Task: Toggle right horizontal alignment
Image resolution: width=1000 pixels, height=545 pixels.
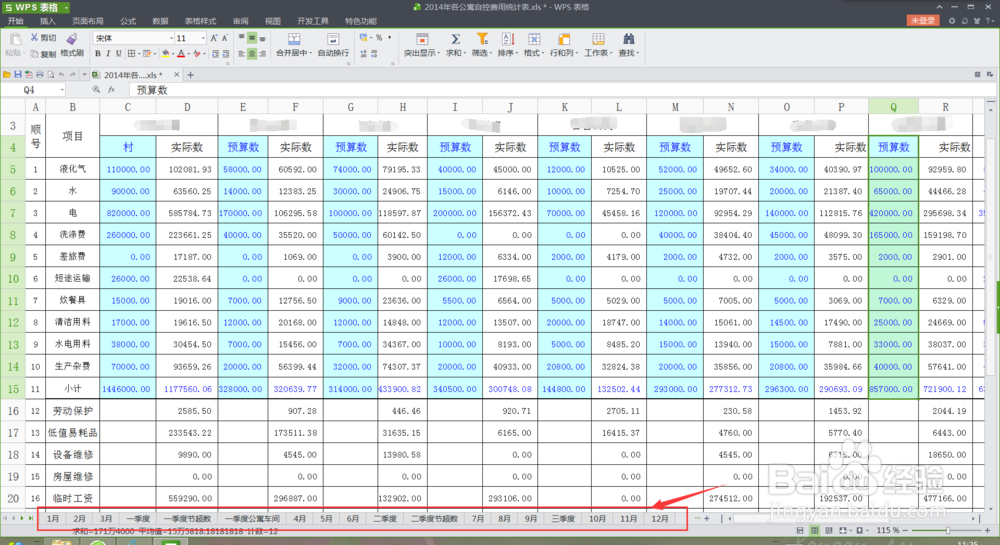Action: [x=262, y=54]
